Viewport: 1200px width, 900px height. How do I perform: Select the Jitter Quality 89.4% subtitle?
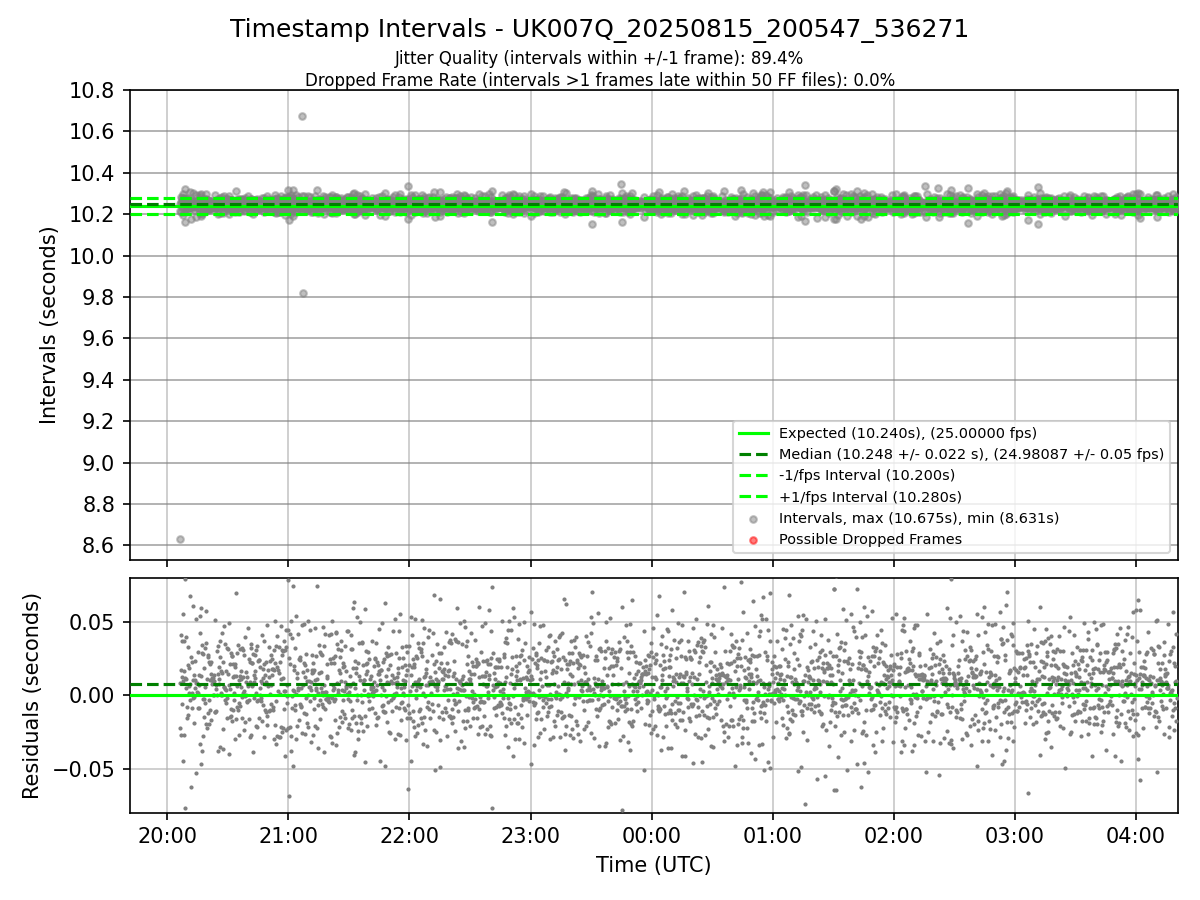click(599, 58)
